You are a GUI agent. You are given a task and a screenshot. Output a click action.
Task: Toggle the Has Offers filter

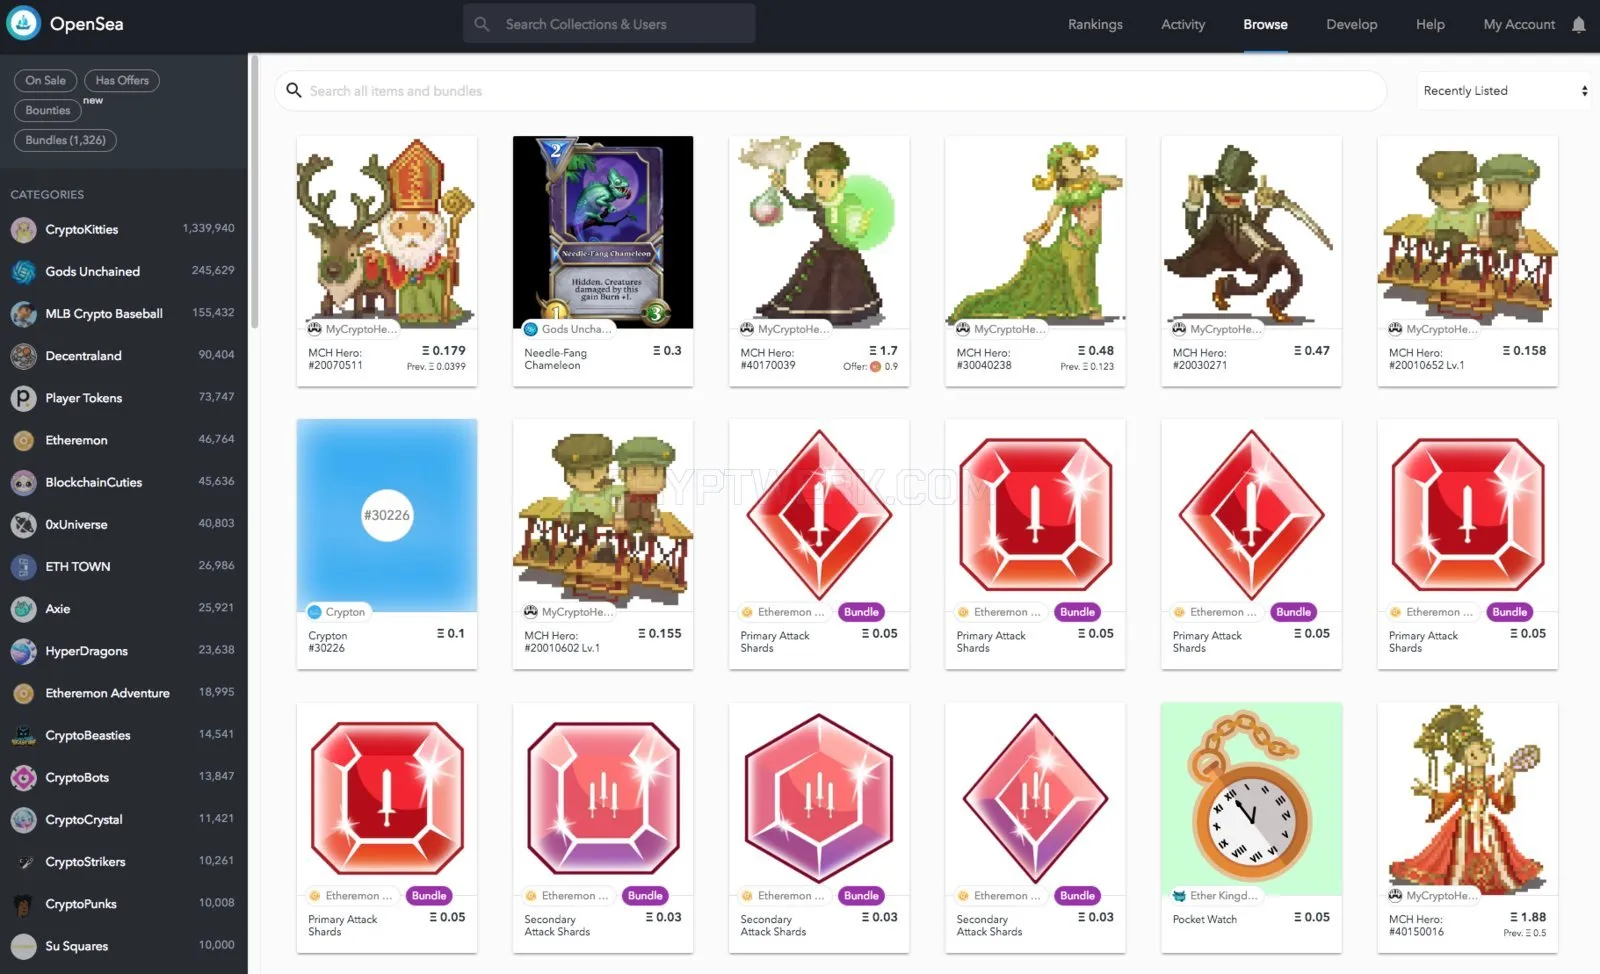coord(122,80)
